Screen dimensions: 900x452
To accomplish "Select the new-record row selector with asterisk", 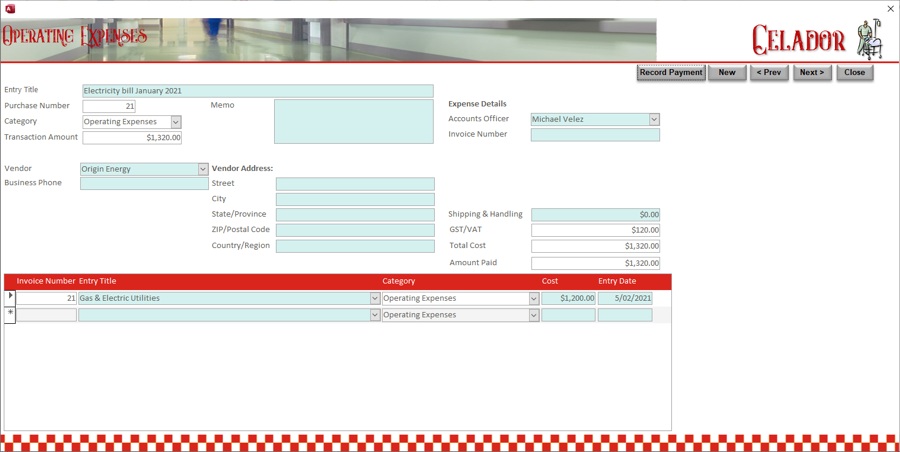I will coord(10,315).
